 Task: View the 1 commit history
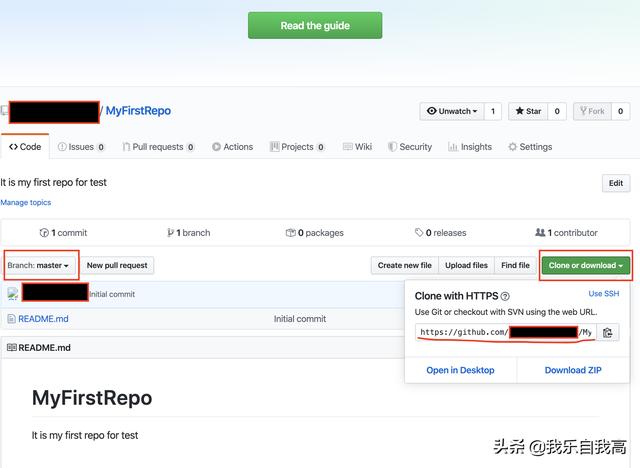[63, 233]
